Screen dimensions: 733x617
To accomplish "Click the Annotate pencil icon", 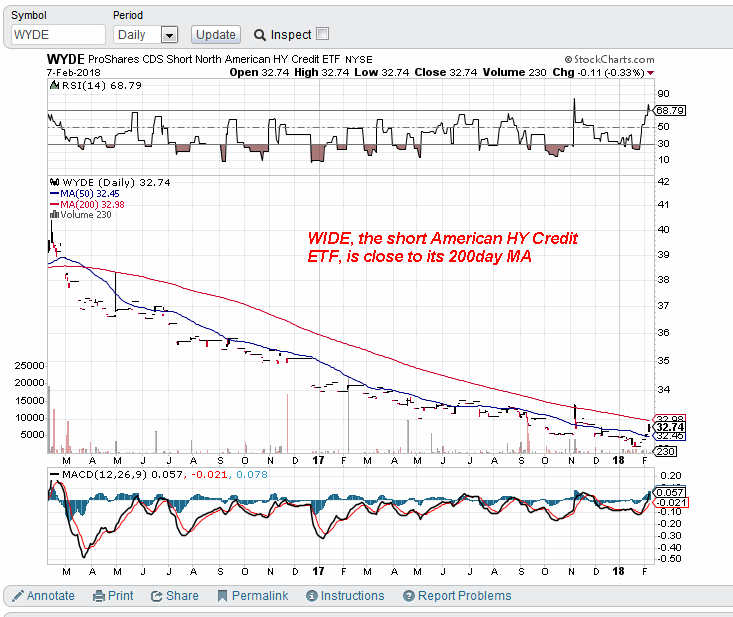I will click(18, 595).
